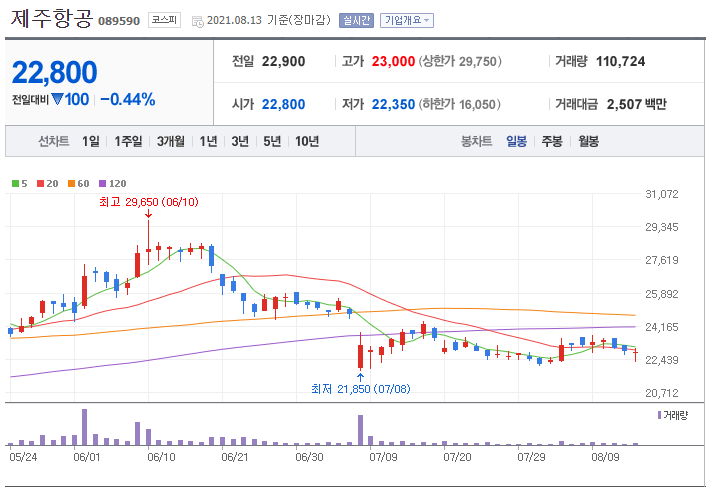Viewport: 706px width, 487px height.
Task: Click the 20,712 price axis label
Action: click(x=661, y=393)
